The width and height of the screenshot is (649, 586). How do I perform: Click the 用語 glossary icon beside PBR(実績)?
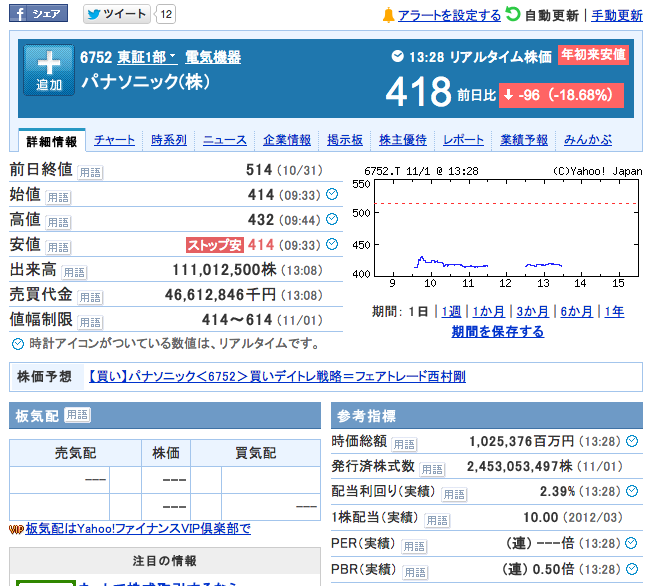(415, 572)
